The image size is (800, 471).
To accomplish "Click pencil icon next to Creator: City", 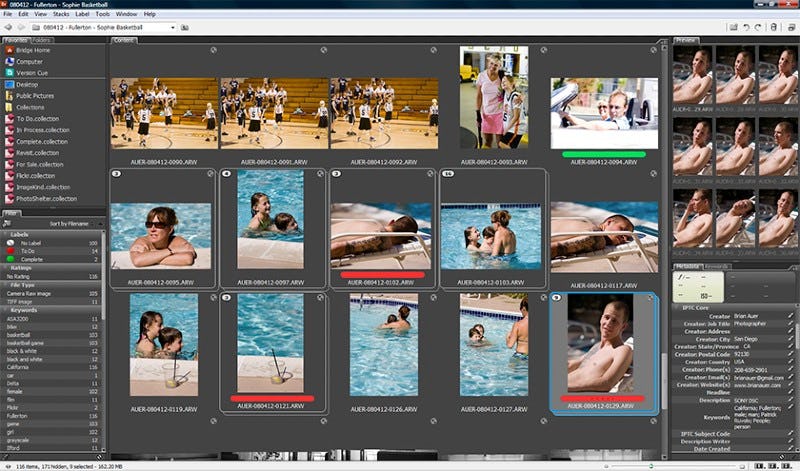I will (x=790, y=339).
